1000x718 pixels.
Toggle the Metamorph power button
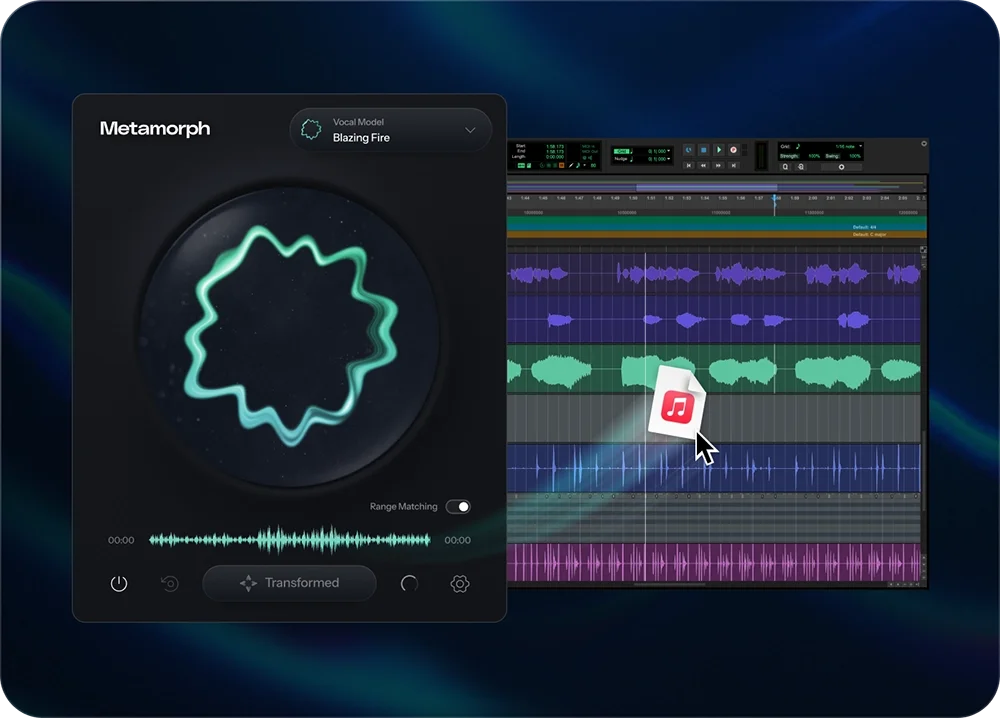[119, 583]
